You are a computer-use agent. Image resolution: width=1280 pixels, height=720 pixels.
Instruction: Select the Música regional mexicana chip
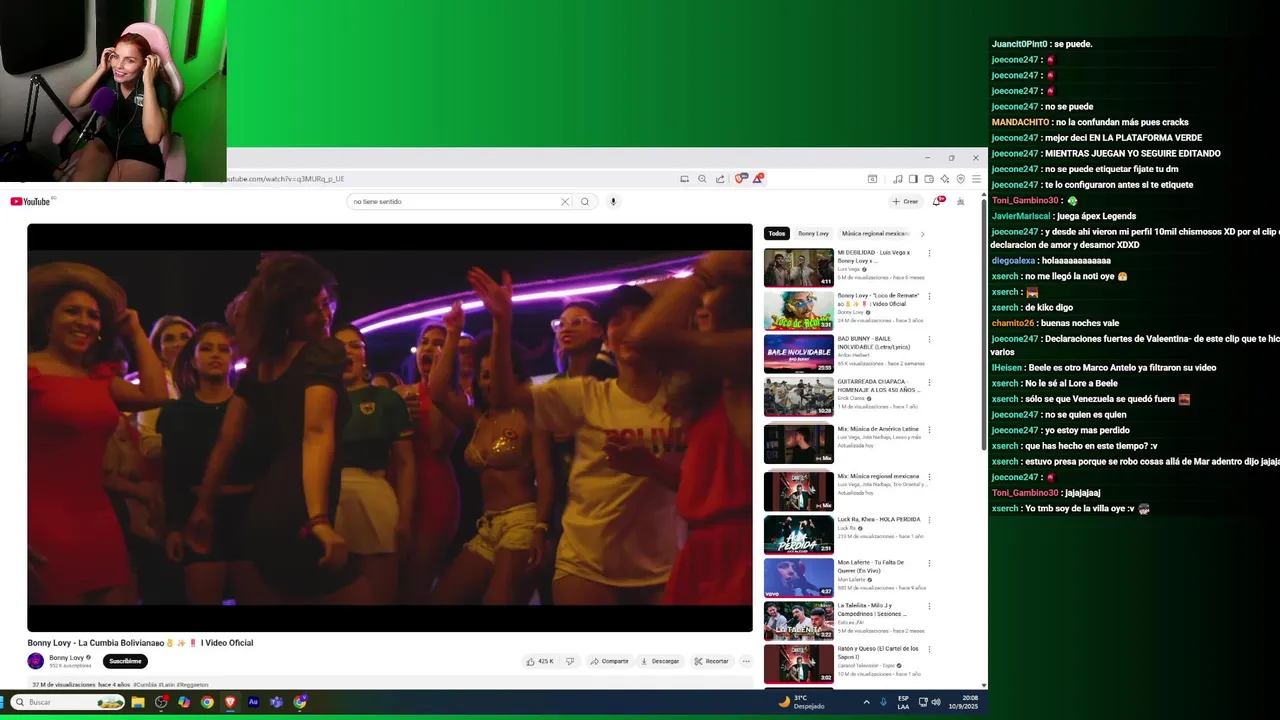[875, 233]
